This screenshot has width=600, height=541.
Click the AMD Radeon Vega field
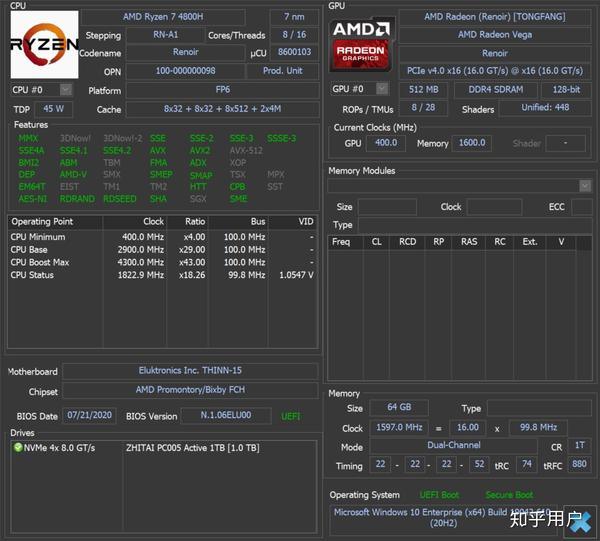point(495,35)
